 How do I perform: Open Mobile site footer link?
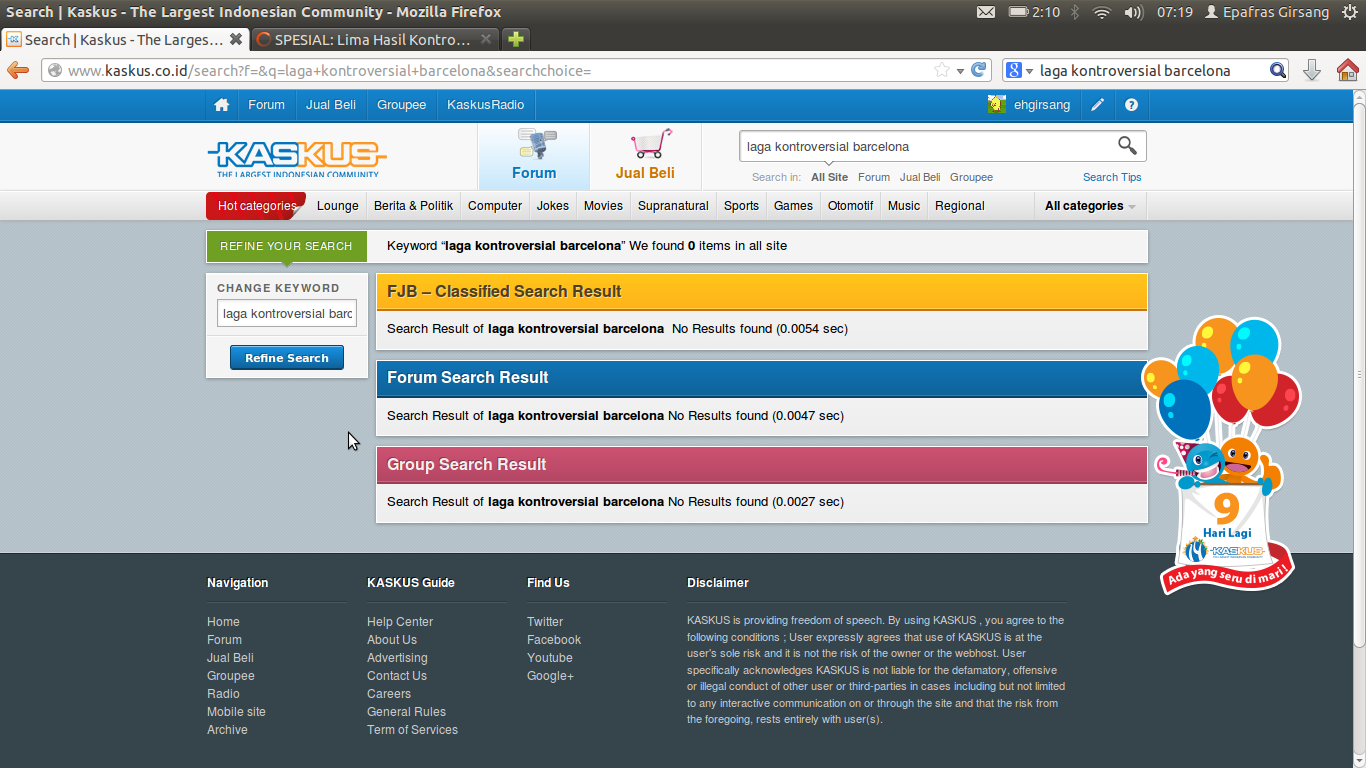[236, 712]
